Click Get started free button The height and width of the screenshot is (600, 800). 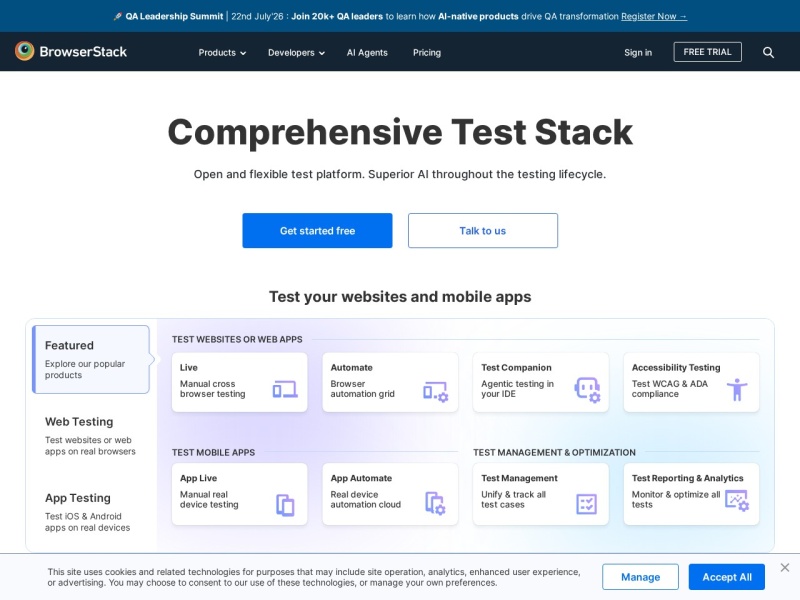click(x=317, y=231)
